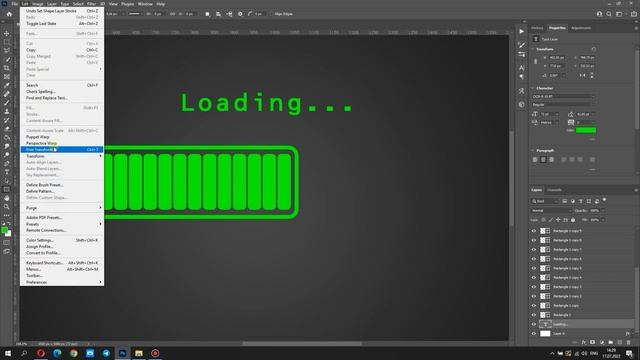The image size is (640, 360).
Task: Select the Zoom tool
Action: pyautogui.click(x=7, y=207)
